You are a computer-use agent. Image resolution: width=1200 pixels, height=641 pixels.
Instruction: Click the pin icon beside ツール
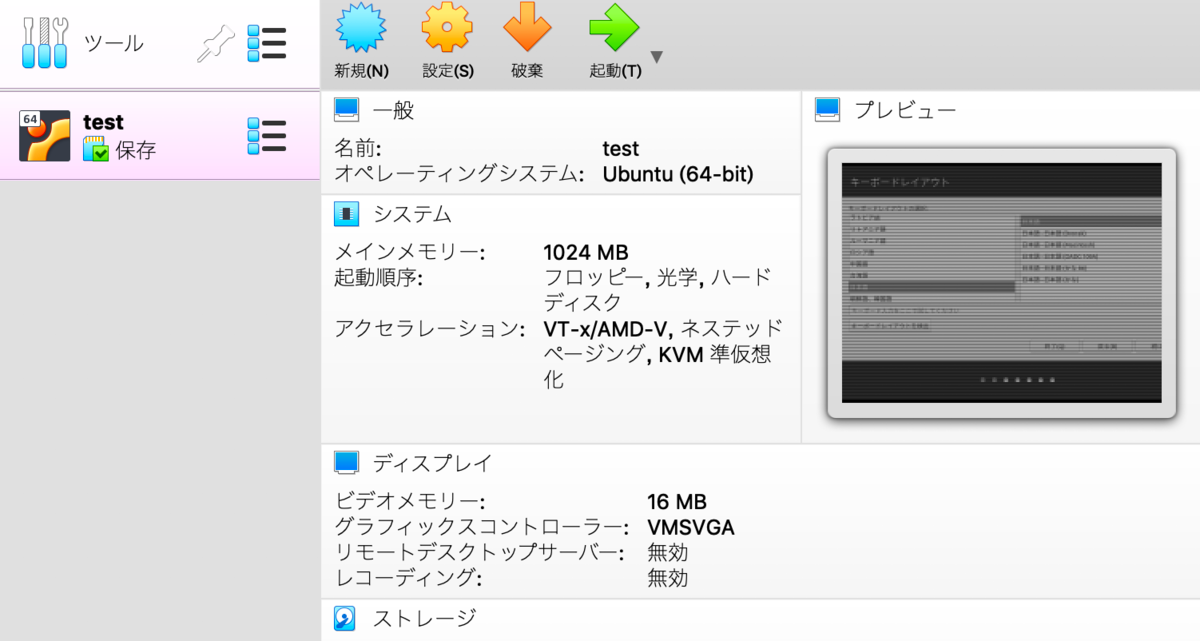214,43
